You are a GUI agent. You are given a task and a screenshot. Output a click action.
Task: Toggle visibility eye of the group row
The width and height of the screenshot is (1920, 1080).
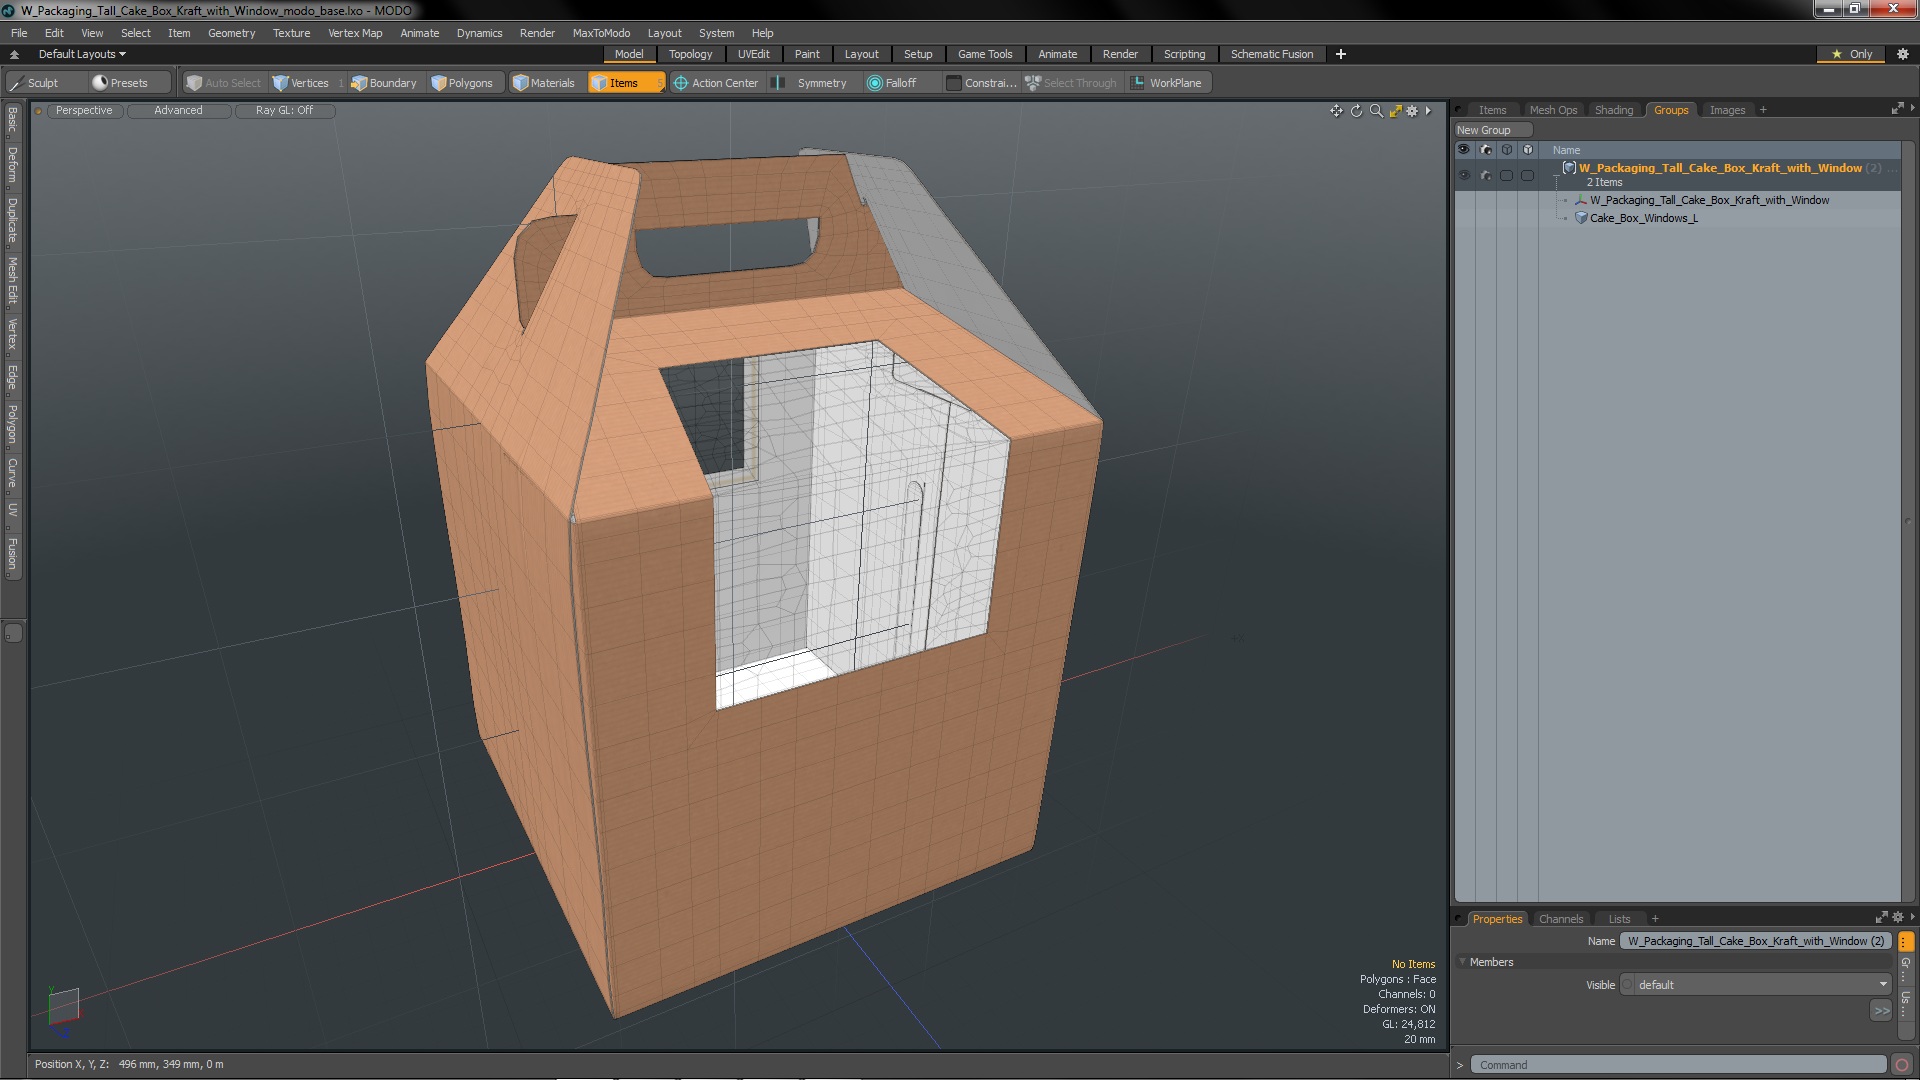click(1464, 175)
